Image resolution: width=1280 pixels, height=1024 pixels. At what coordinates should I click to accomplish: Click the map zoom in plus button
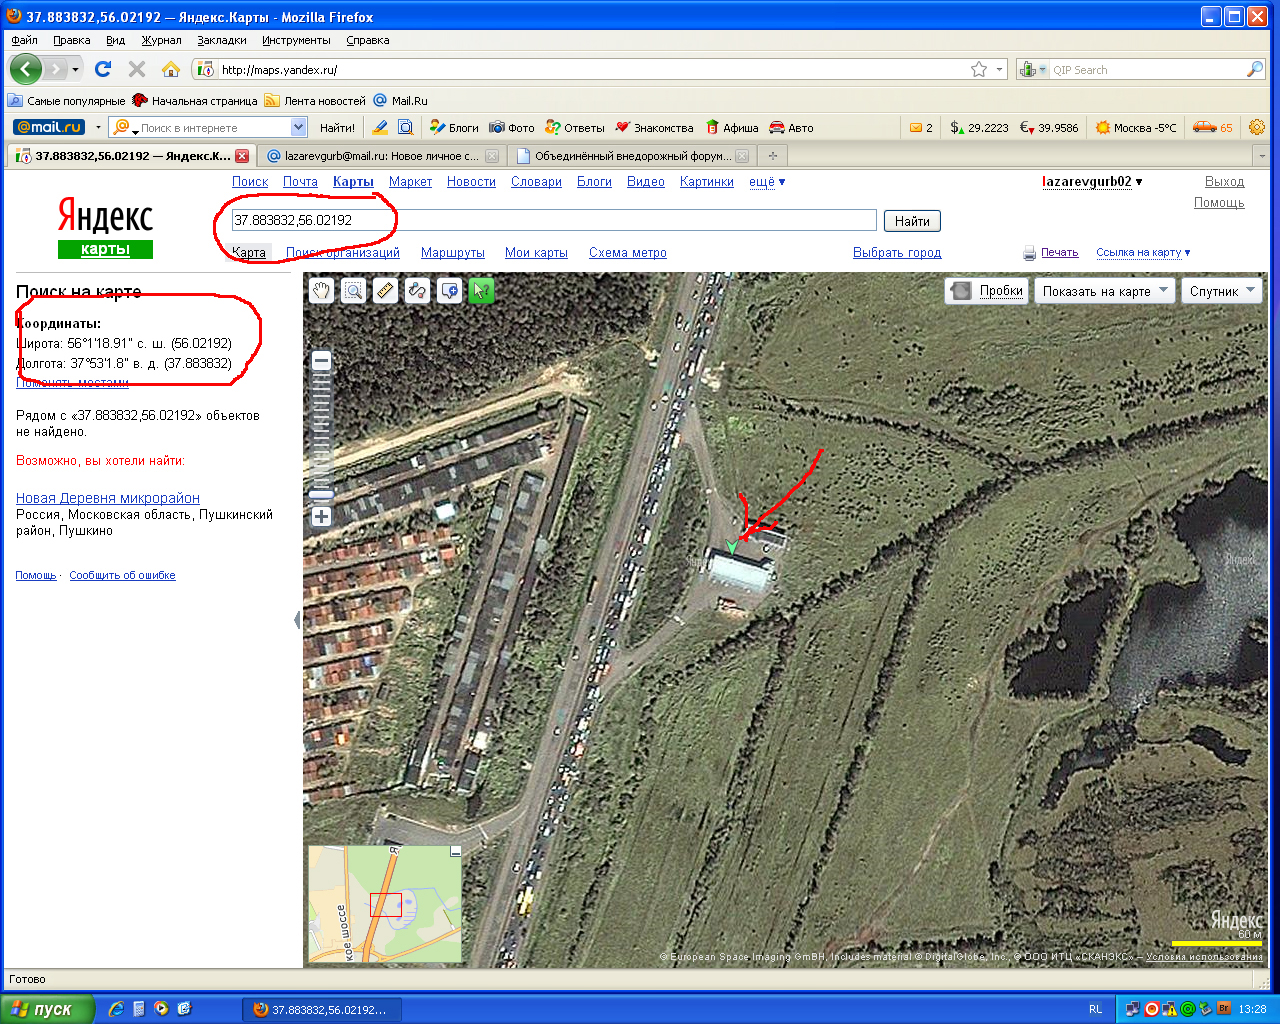pos(321,517)
